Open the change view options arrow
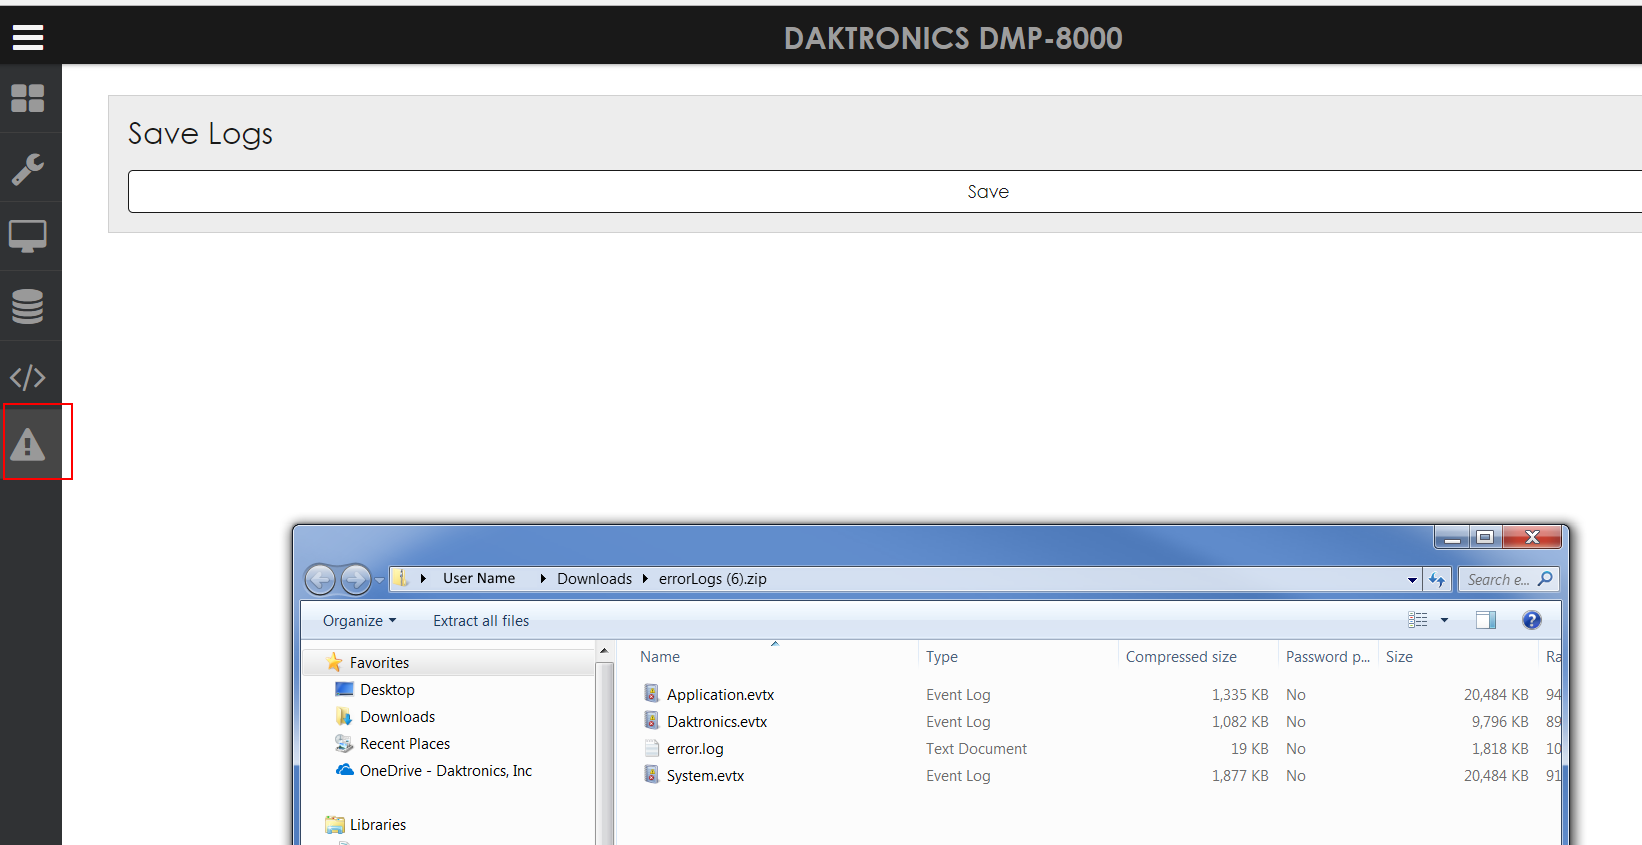1642x845 pixels. point(1444,621)
